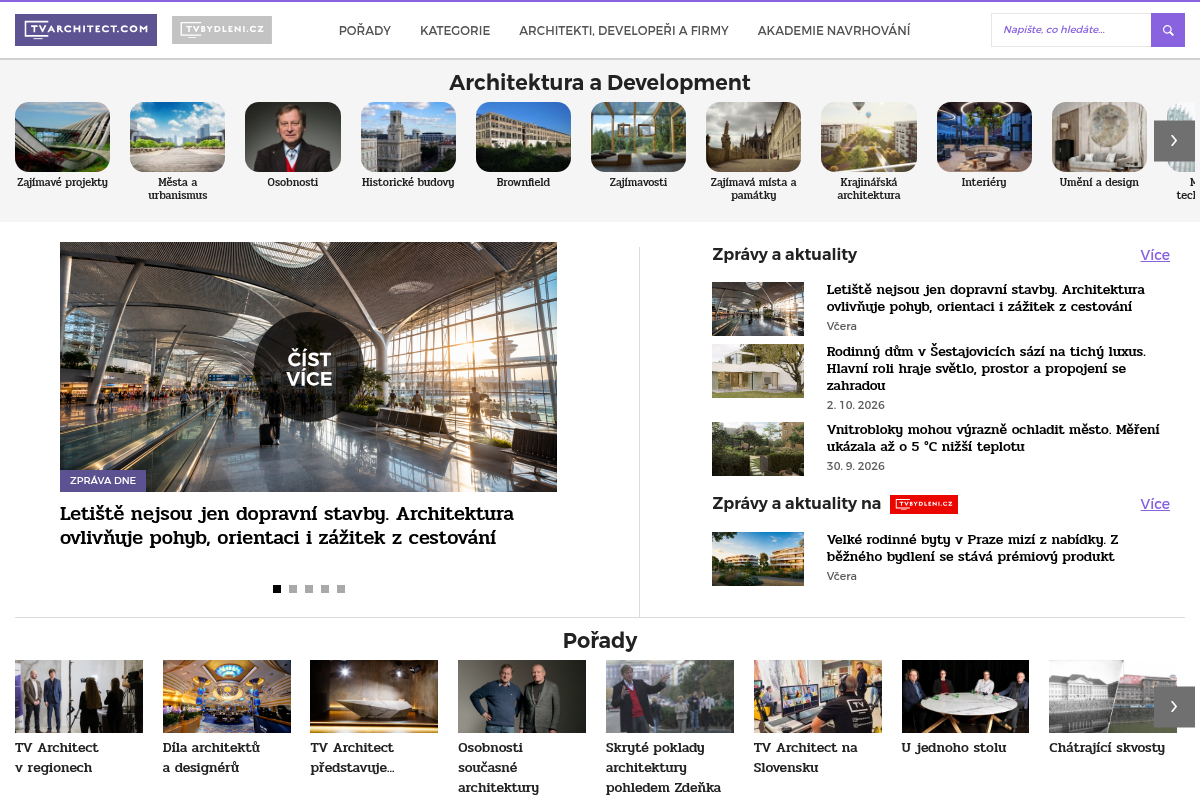Image resolution: width=1200 pixels, height=800 pixels.
Task: Click Více next to Zprávy a aktuality
Action: click(x=1155, y=255)
